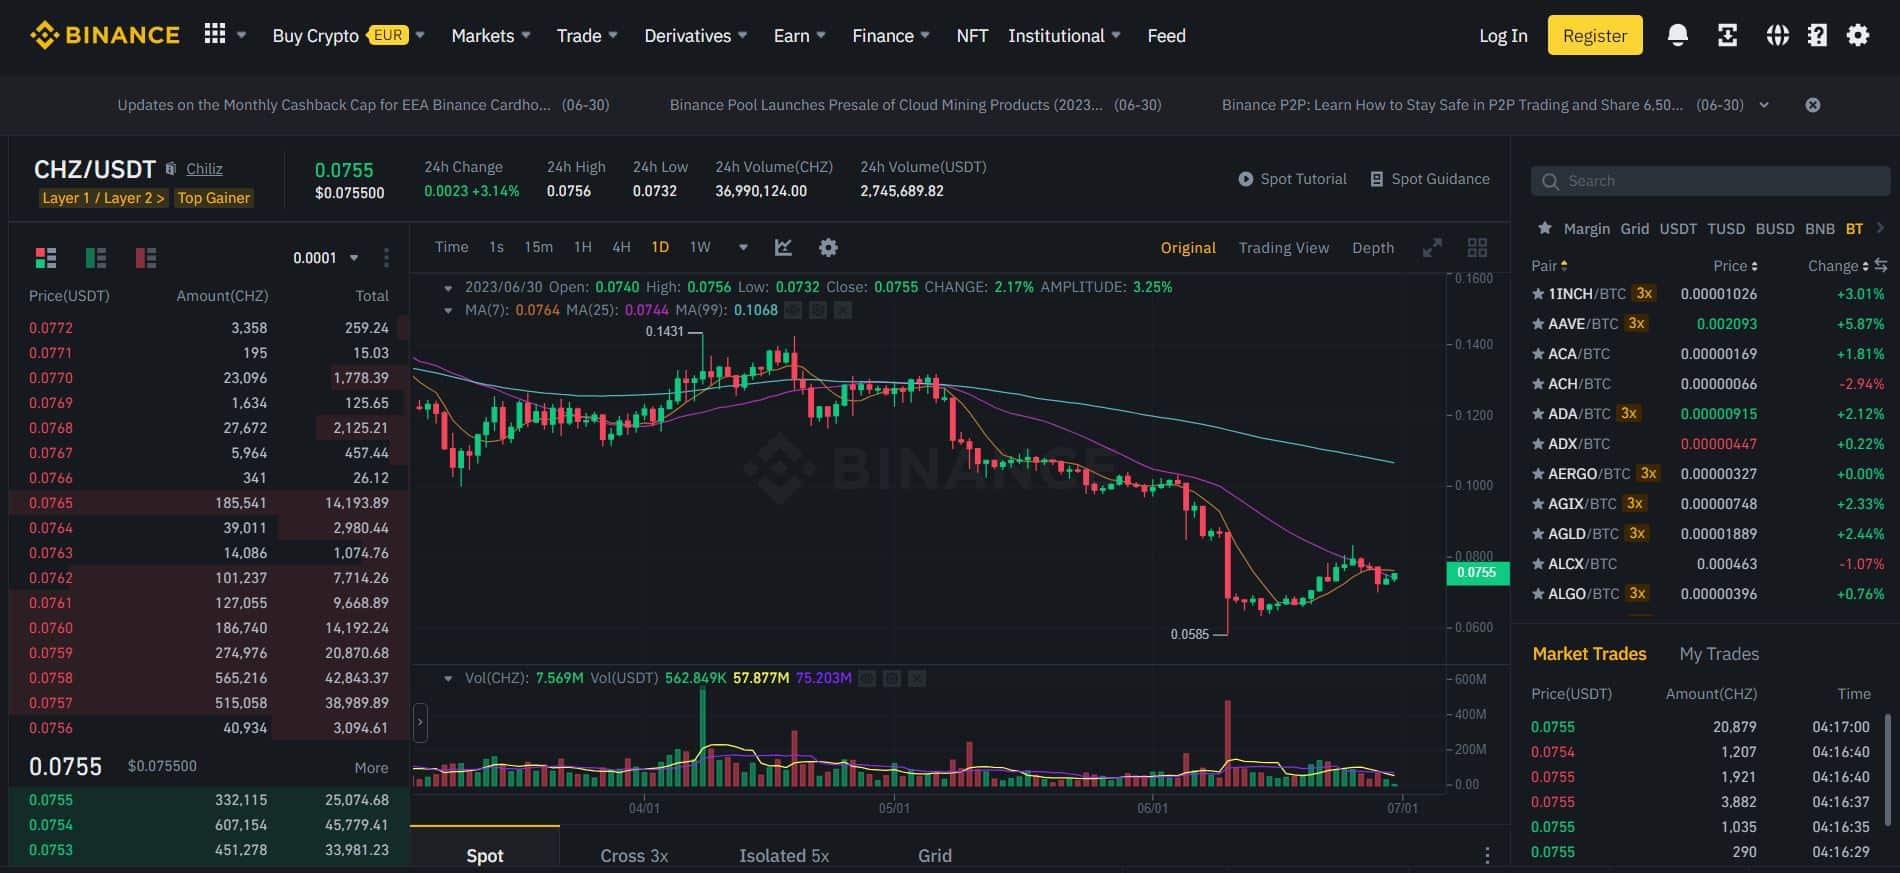Open multi-chart grid layout icon
The height and width of the screenshot is (873, 1900).
coord(1477,247)
